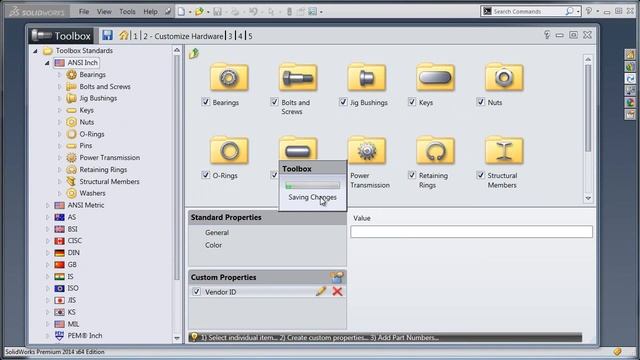Open the Structural Members folder icon
Screen dimensions: 640x360
pyautogui.click(x=504, y=150)
